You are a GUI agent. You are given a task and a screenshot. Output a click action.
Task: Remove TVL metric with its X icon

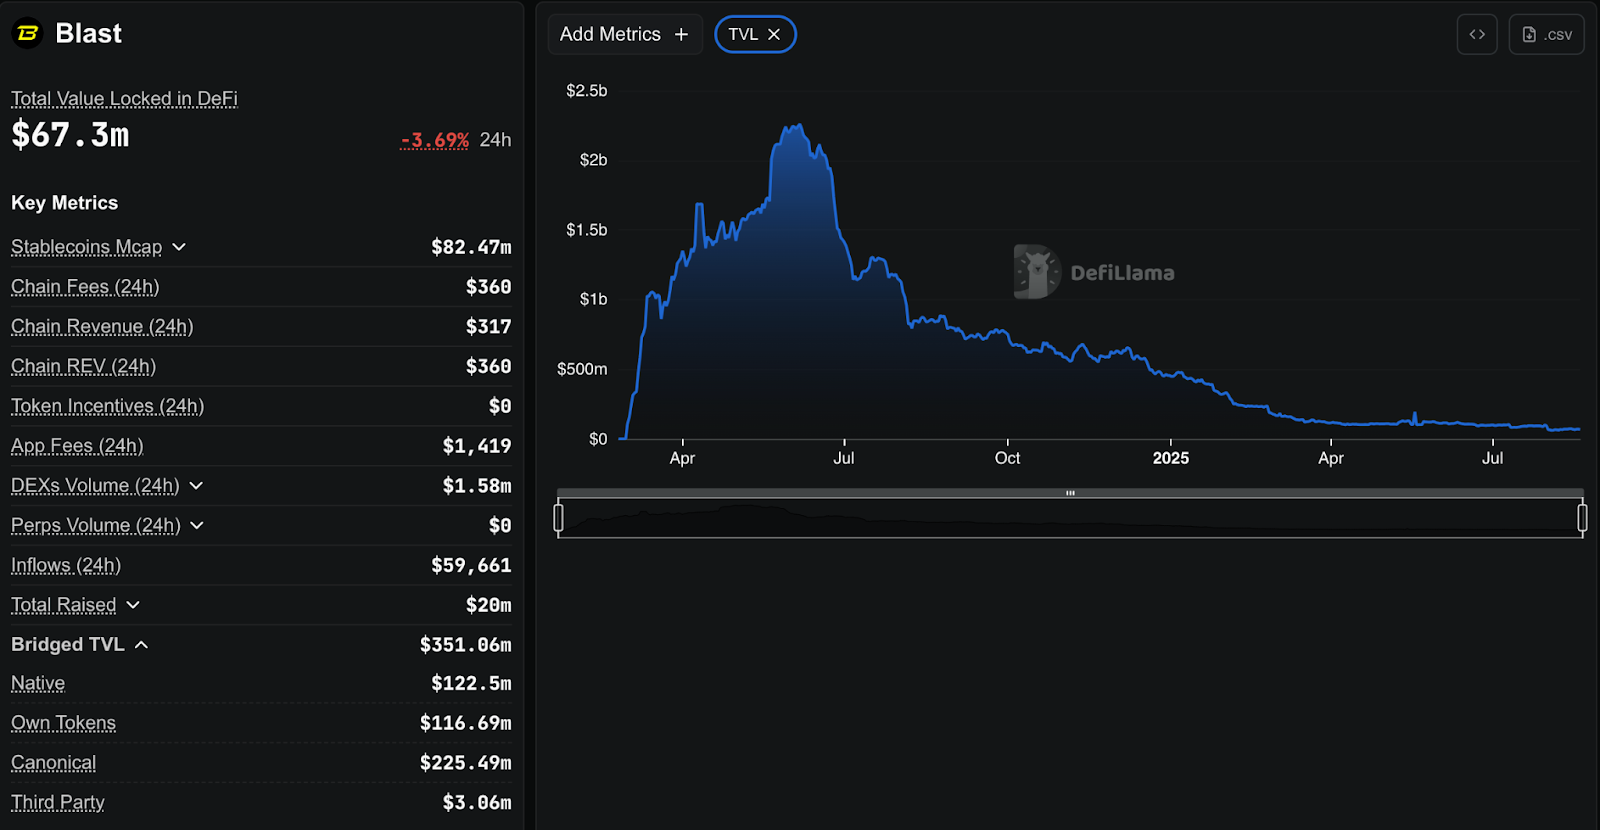coord(774,34)
